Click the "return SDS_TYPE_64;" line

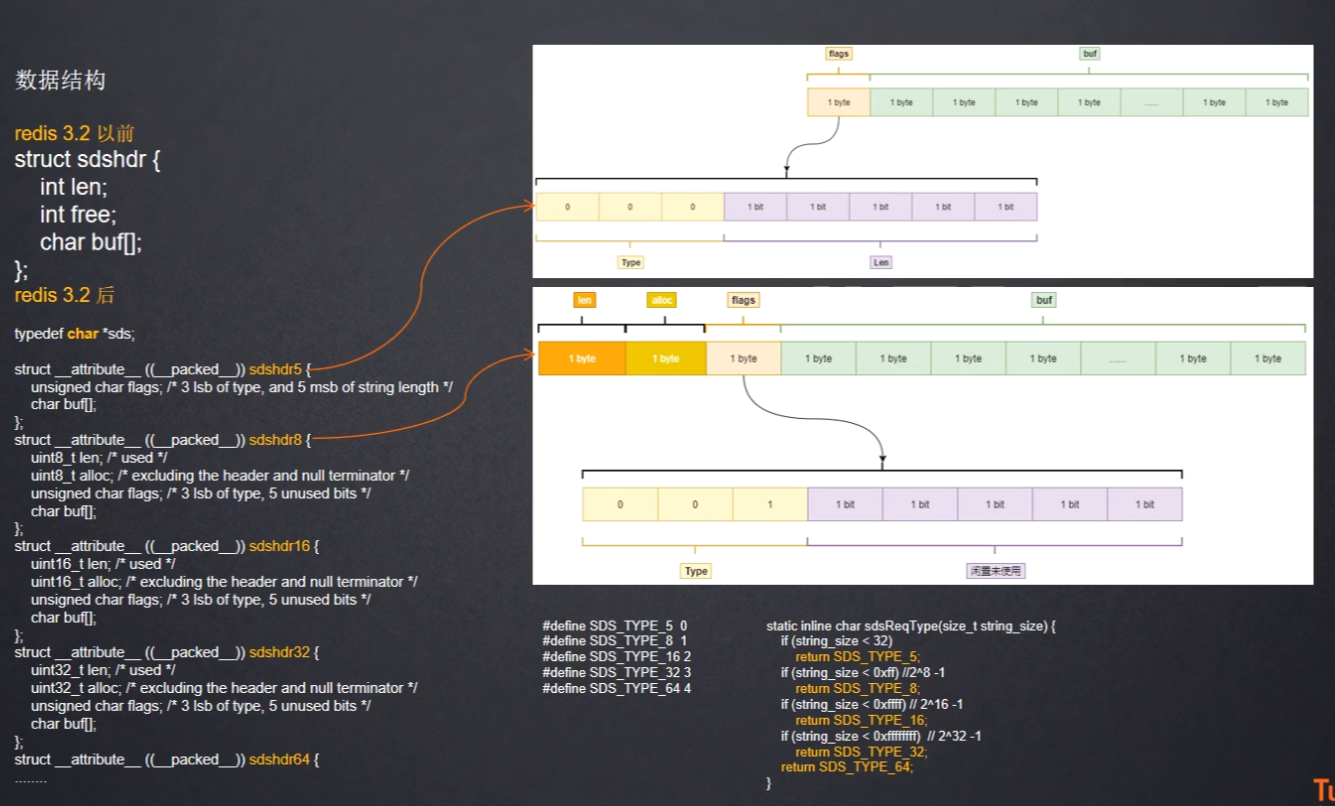point(847,767)
